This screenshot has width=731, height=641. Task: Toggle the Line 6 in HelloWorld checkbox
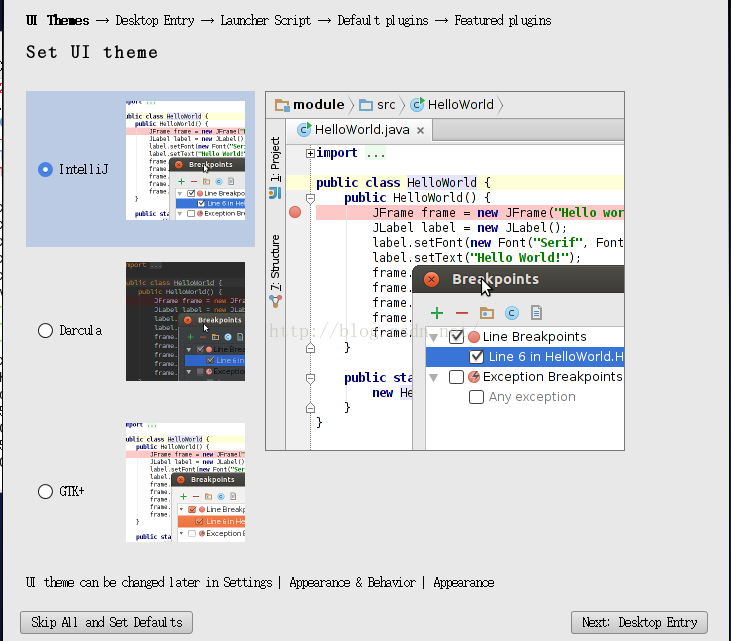[x=476, y=357]
